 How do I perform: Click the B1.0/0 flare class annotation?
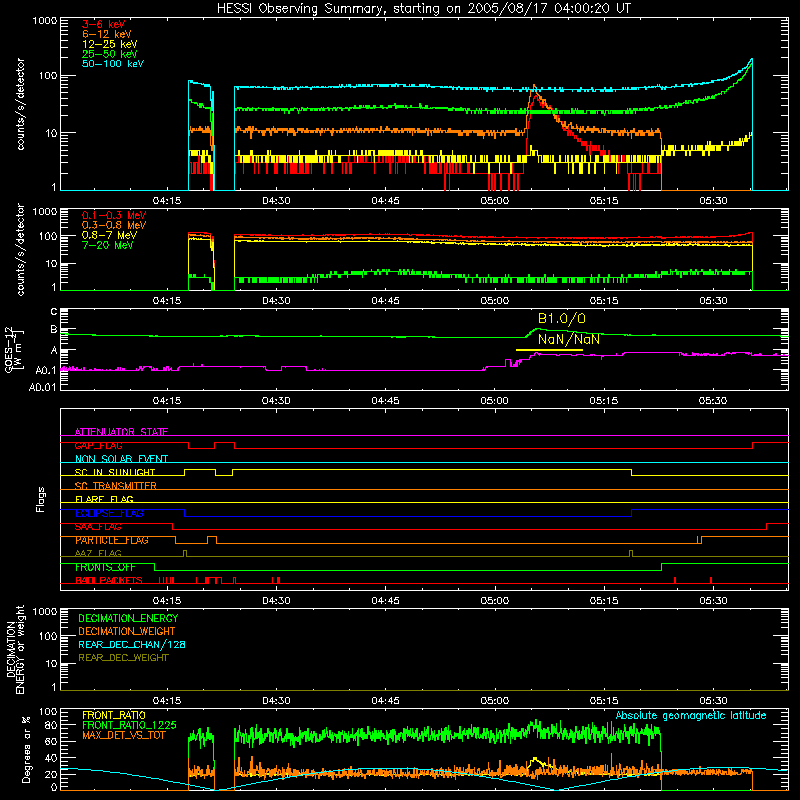562,318
